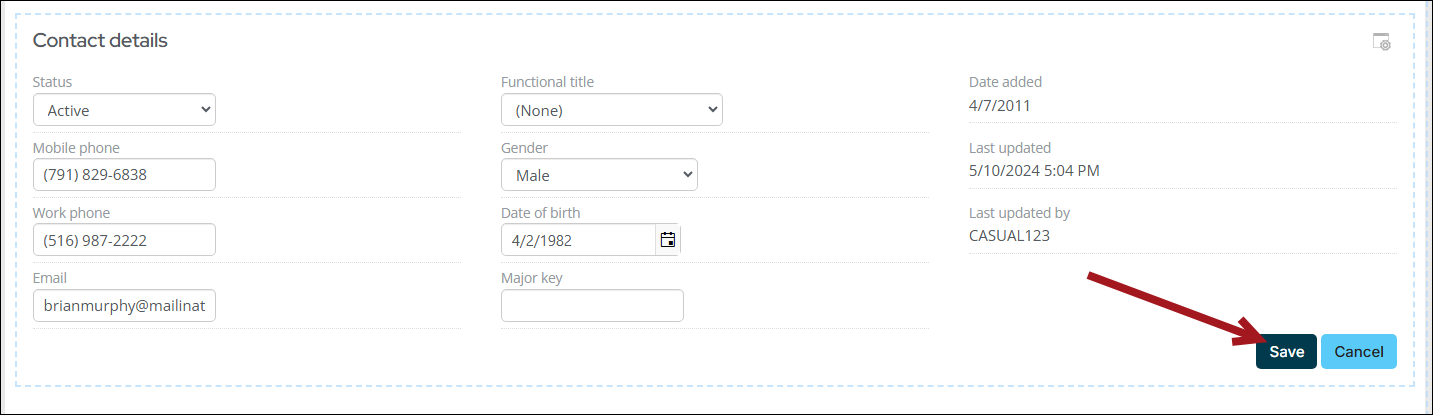Click the CASUAL123 username text

[x=1009, y=236]
